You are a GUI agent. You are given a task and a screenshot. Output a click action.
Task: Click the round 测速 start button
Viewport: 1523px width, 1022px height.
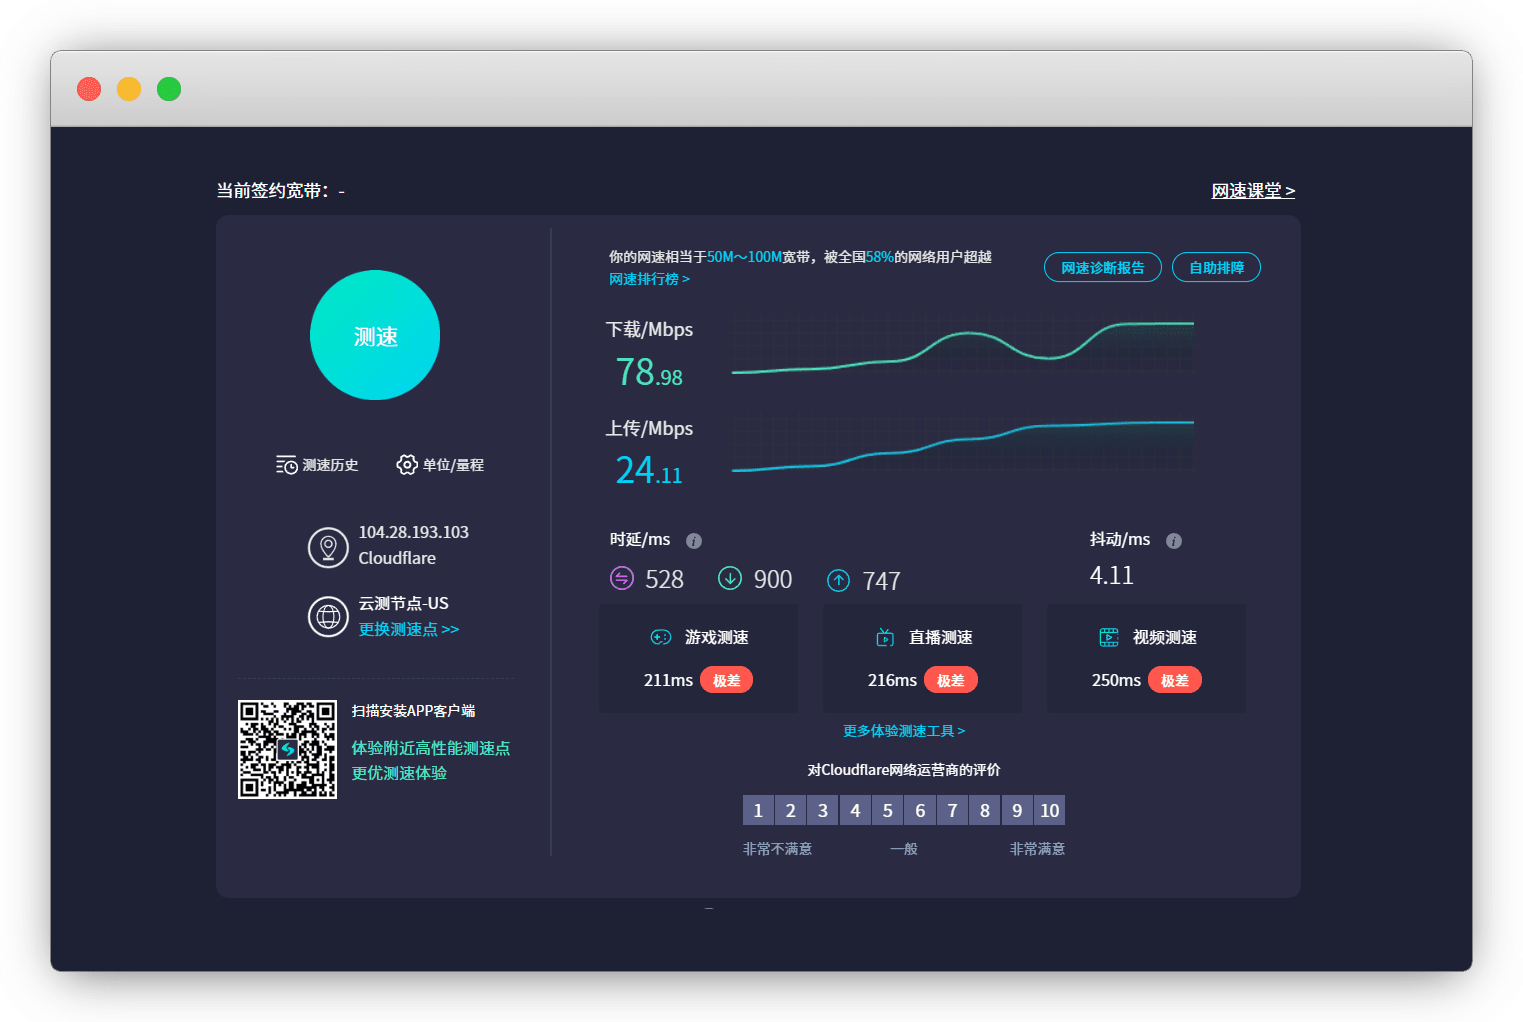click(x=375, y=336)
